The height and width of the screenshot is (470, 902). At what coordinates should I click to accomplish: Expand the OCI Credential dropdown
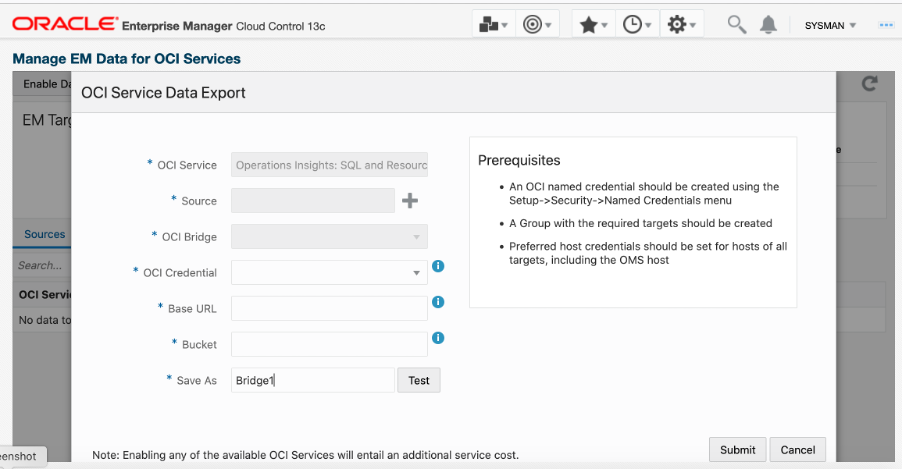(x=416, y=272)
